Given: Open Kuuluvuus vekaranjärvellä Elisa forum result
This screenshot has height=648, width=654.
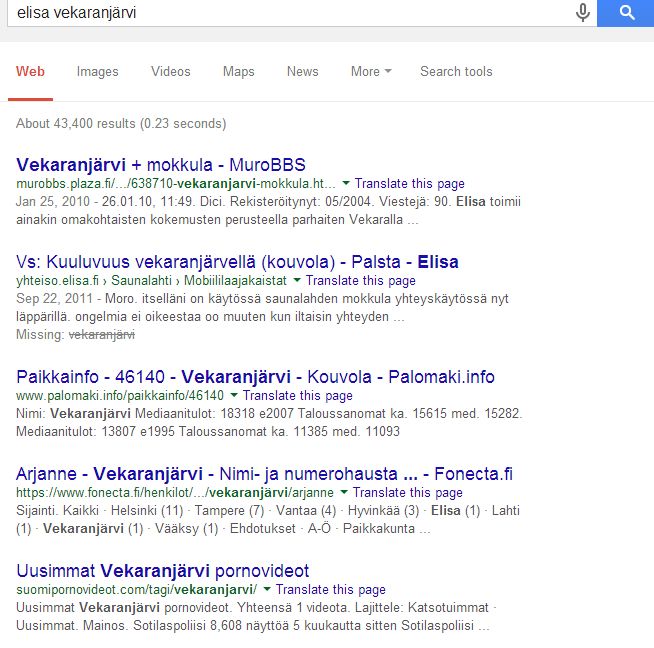Looking at the screenshot, I should click(x=237, y=262).
